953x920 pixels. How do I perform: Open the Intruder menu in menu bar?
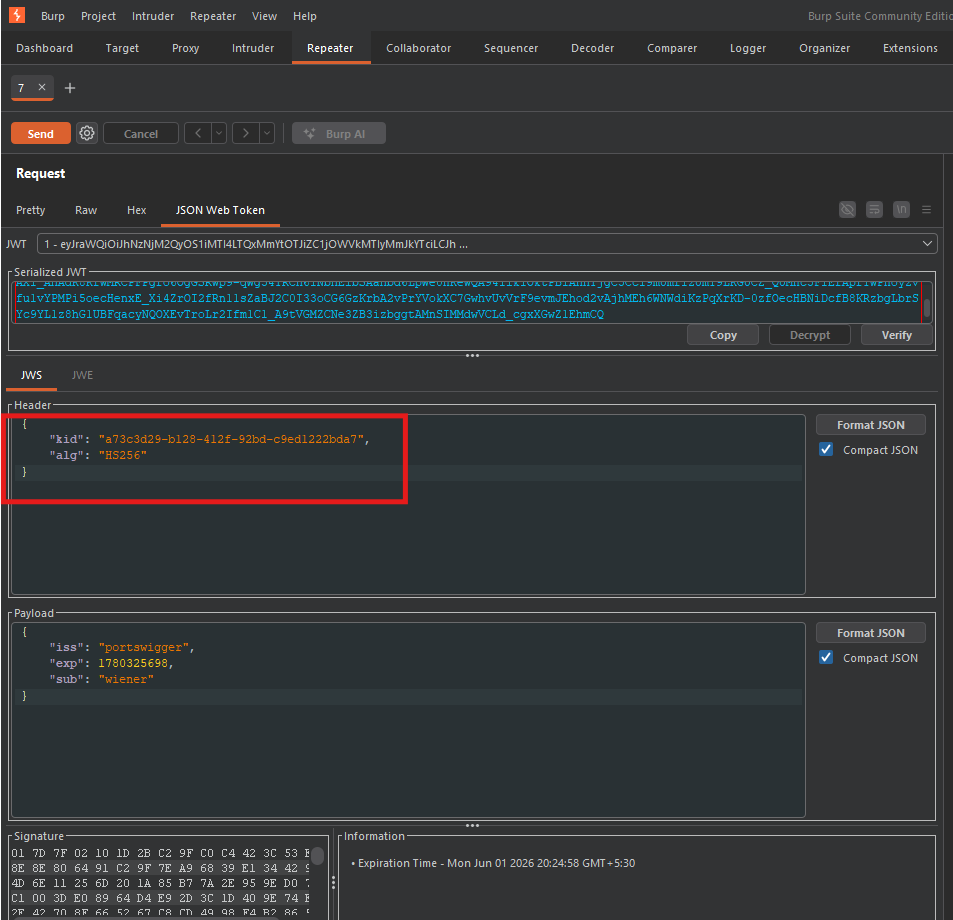153,16
